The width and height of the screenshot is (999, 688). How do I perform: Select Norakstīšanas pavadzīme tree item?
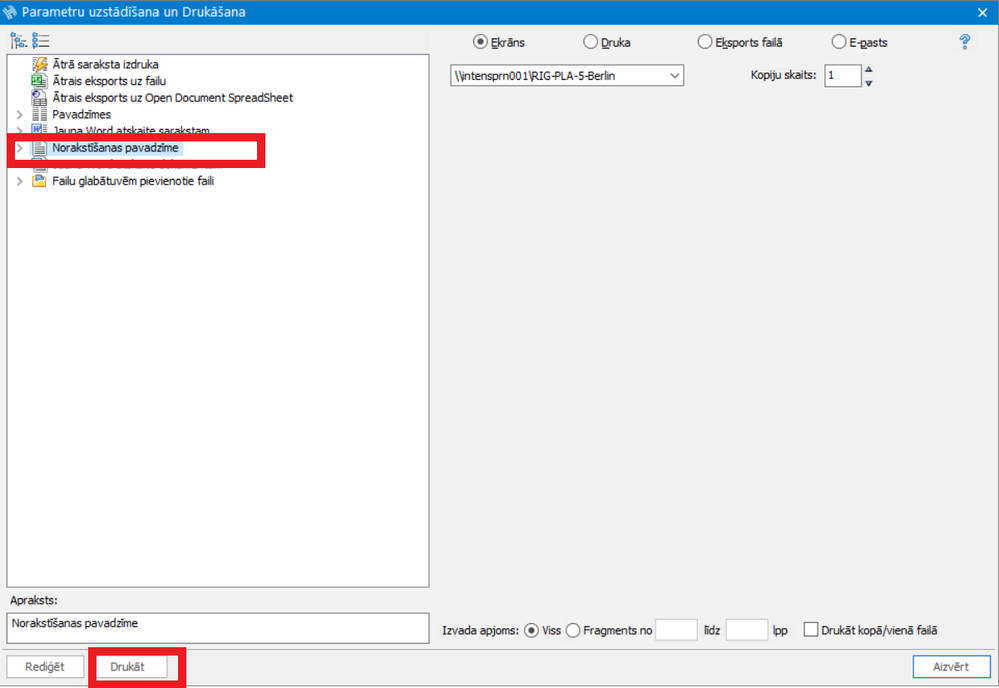pos(115,148)
